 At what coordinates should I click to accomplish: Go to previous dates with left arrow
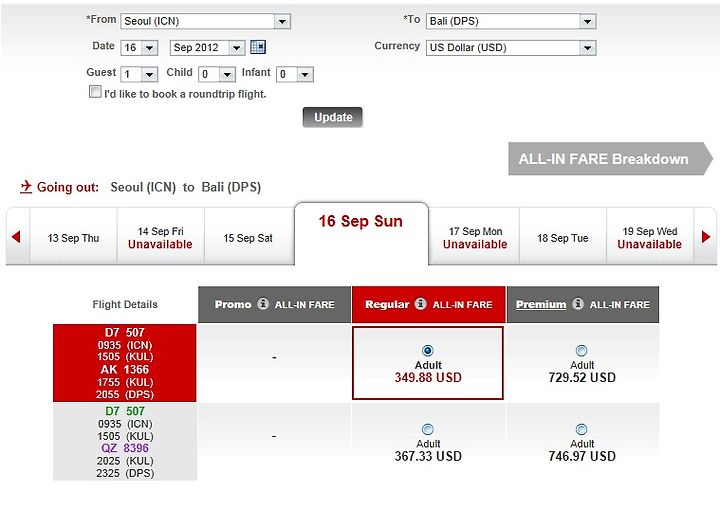(x=17, y=237)
